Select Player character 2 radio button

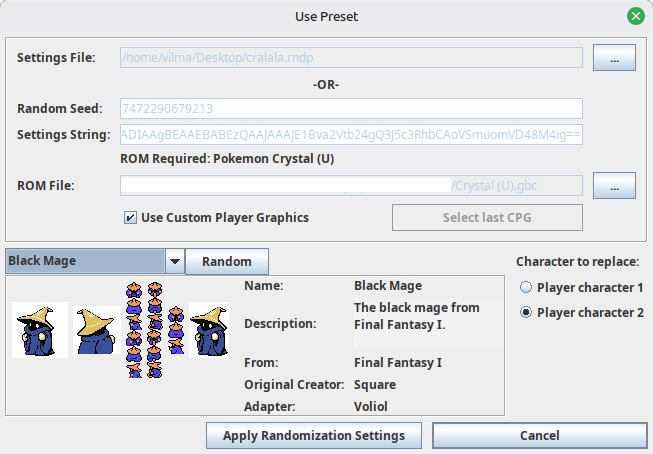tap(526, 312)
